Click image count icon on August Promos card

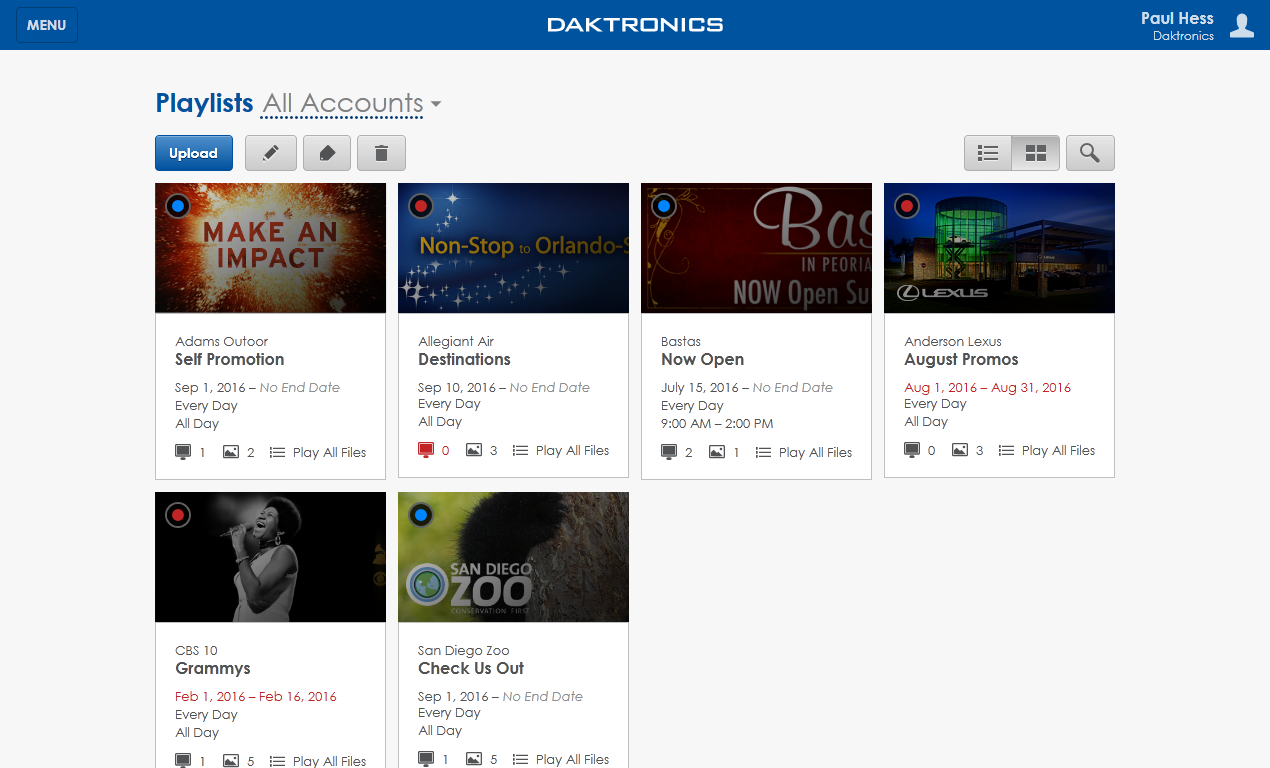[959, 450]
